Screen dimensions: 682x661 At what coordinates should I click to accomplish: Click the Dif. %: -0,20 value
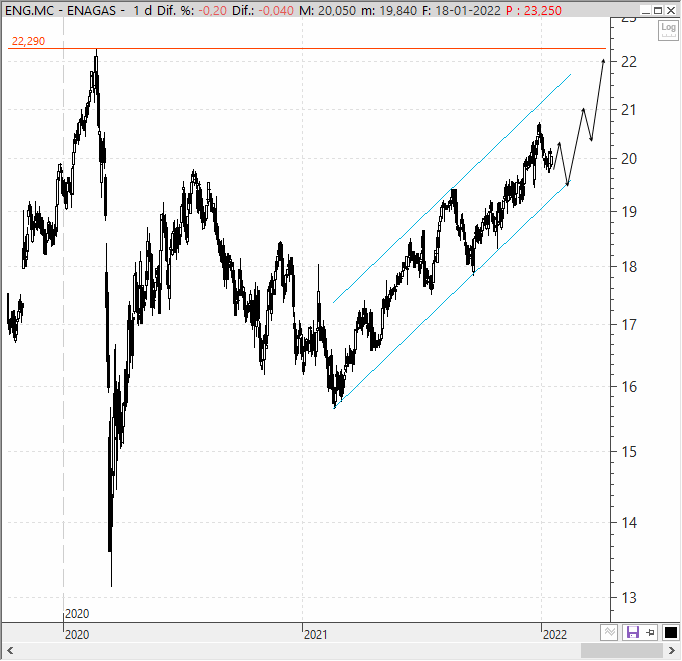coord(192,10)
